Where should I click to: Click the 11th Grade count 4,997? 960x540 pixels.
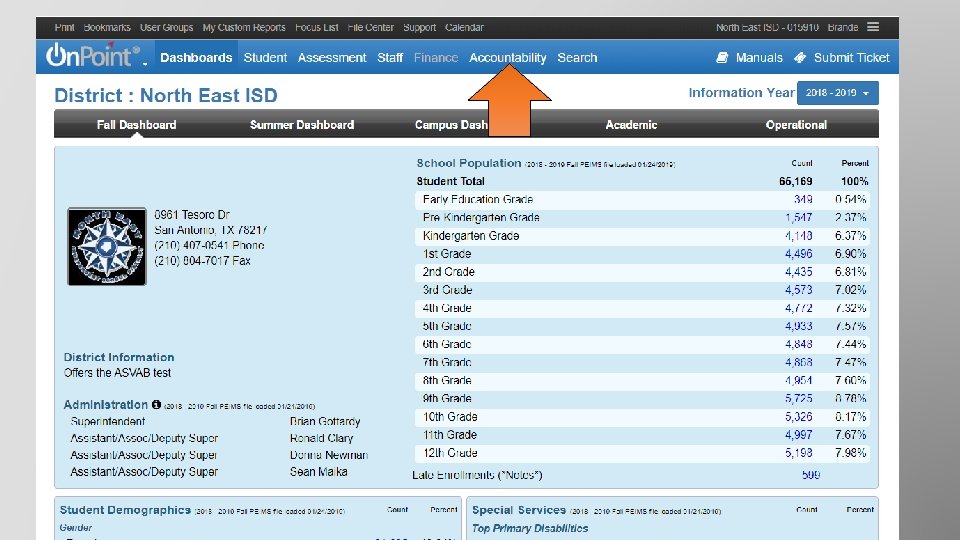click(799, 435)
